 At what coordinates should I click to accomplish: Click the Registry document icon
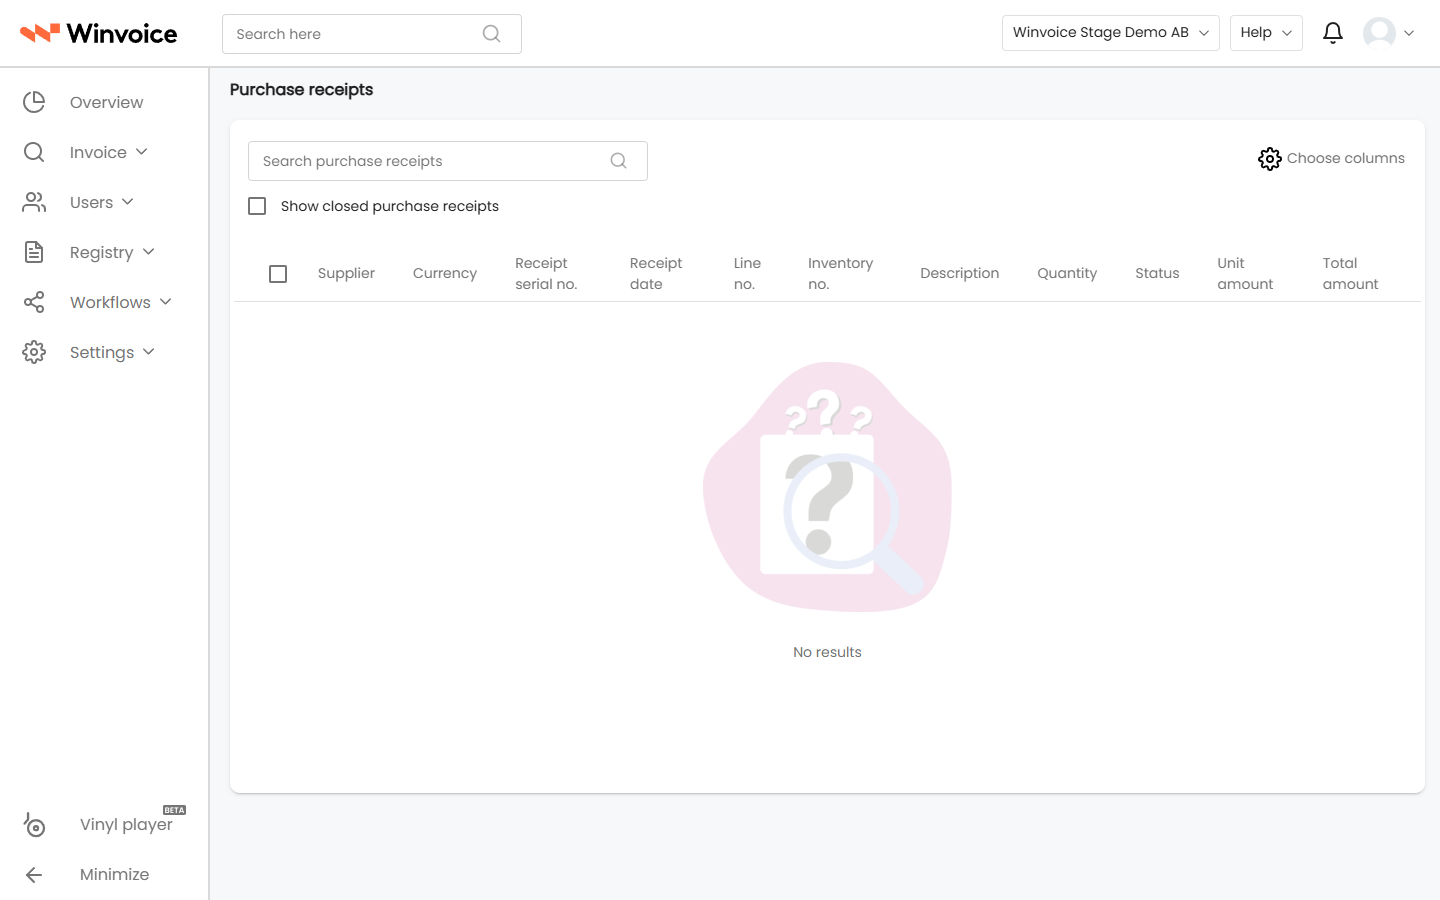(x=34, y=252)
